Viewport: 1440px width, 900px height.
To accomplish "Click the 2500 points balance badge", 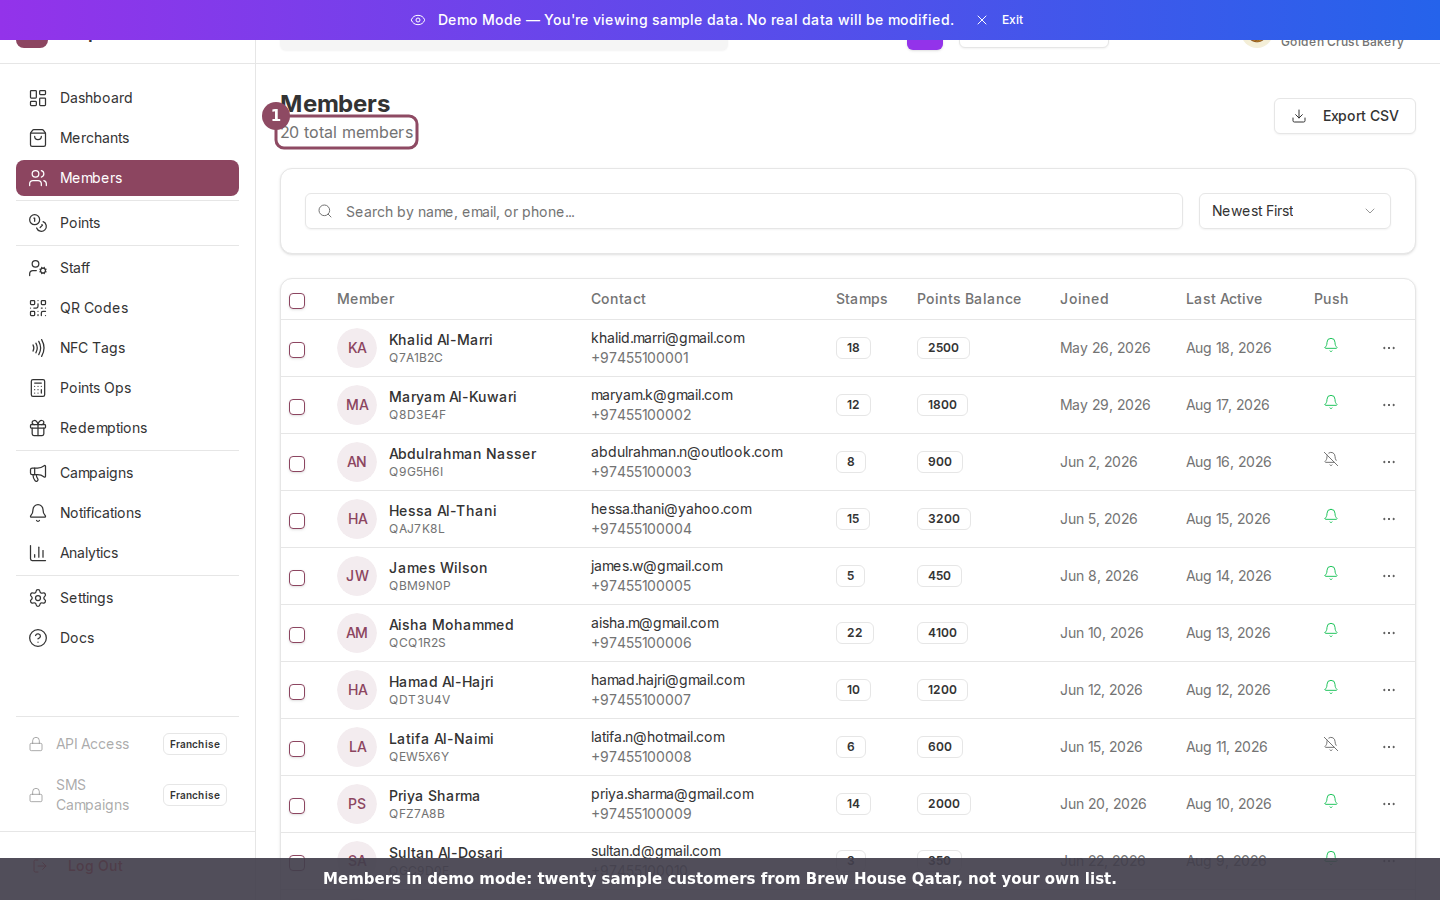I will point(943,348).
